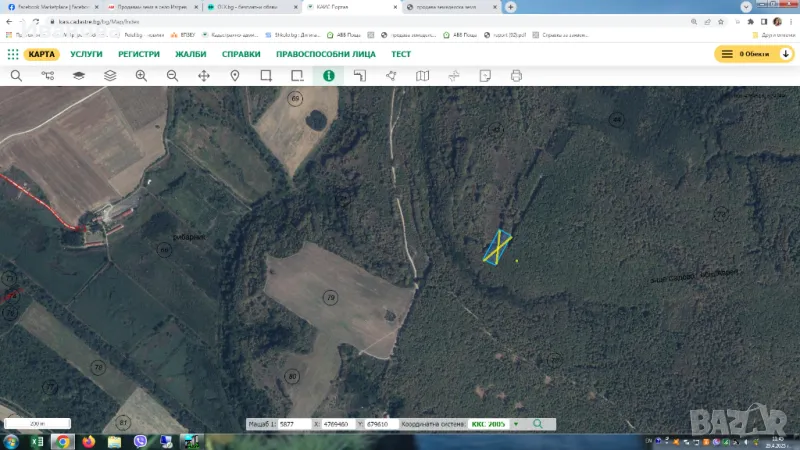Activate the pan map arrows tool
Viewport: 800px width, 450px height.
204,76
